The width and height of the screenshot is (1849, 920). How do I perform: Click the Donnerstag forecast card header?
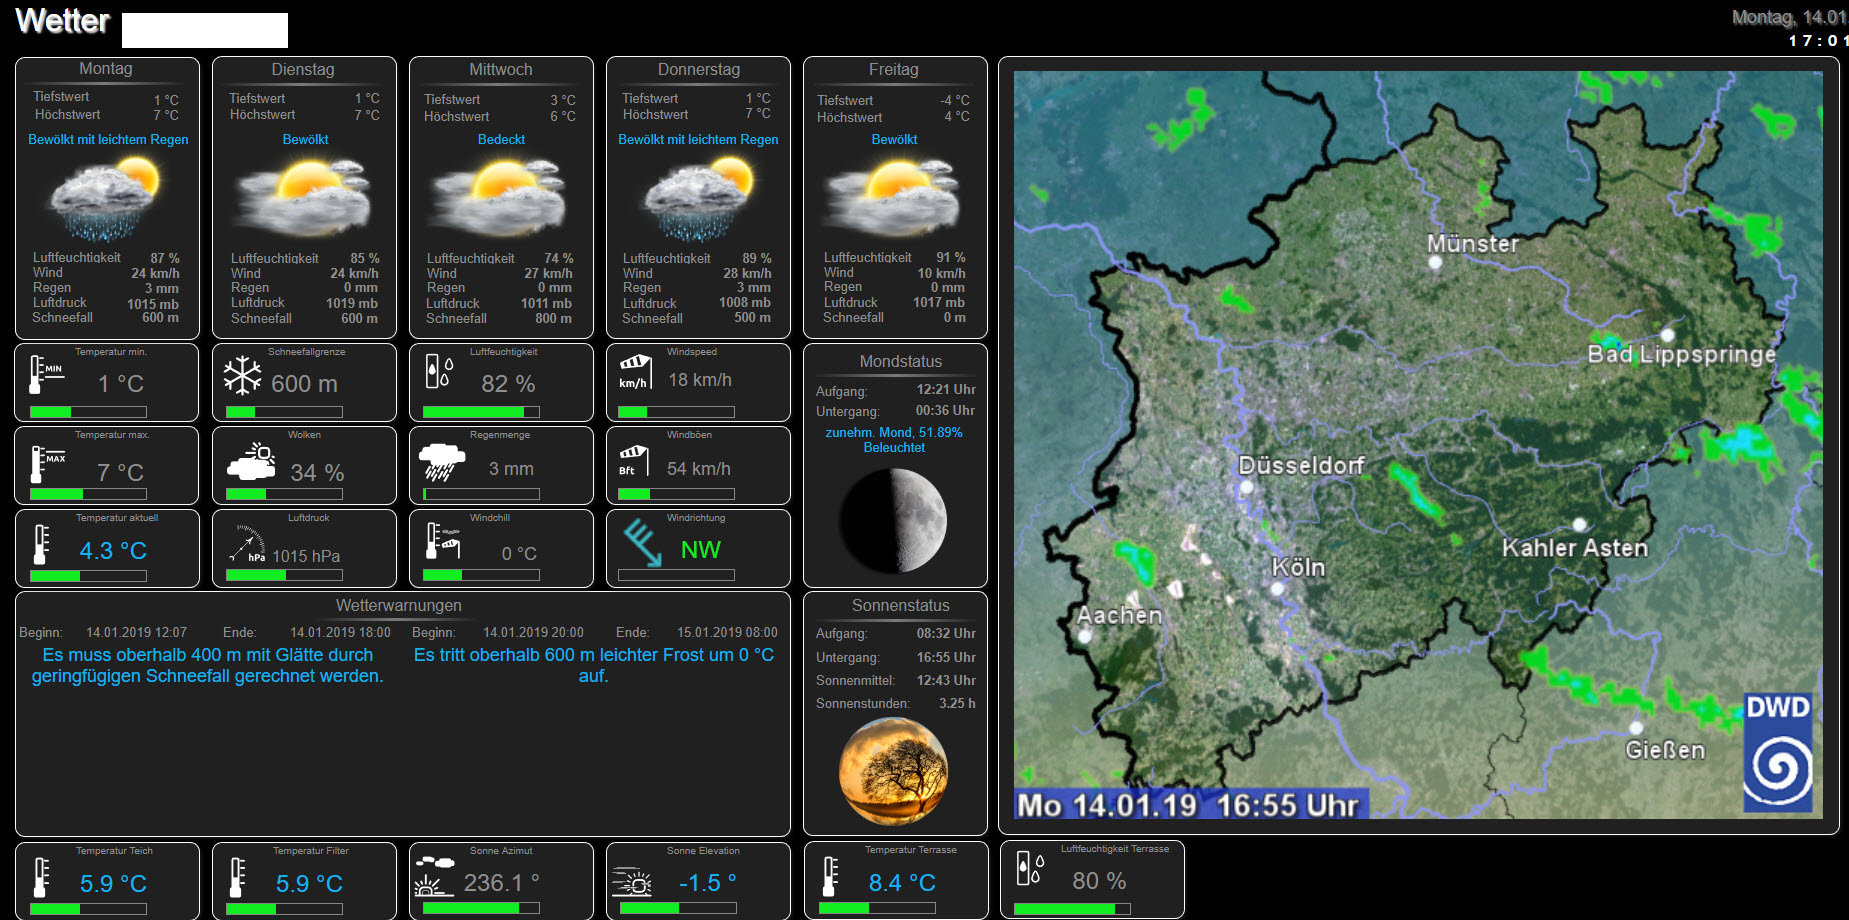click(x=699, y=70)
